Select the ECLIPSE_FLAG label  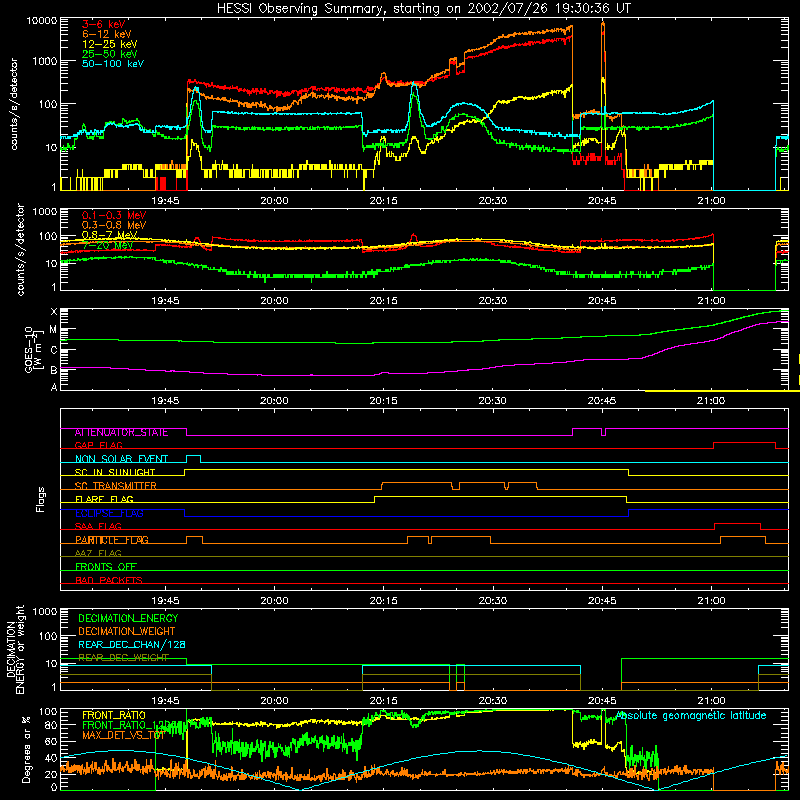click(109, 513)
